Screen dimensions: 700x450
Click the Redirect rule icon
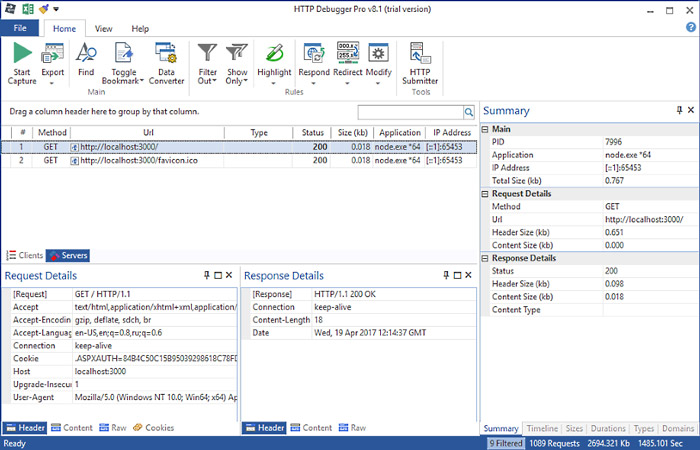[348, 53]
